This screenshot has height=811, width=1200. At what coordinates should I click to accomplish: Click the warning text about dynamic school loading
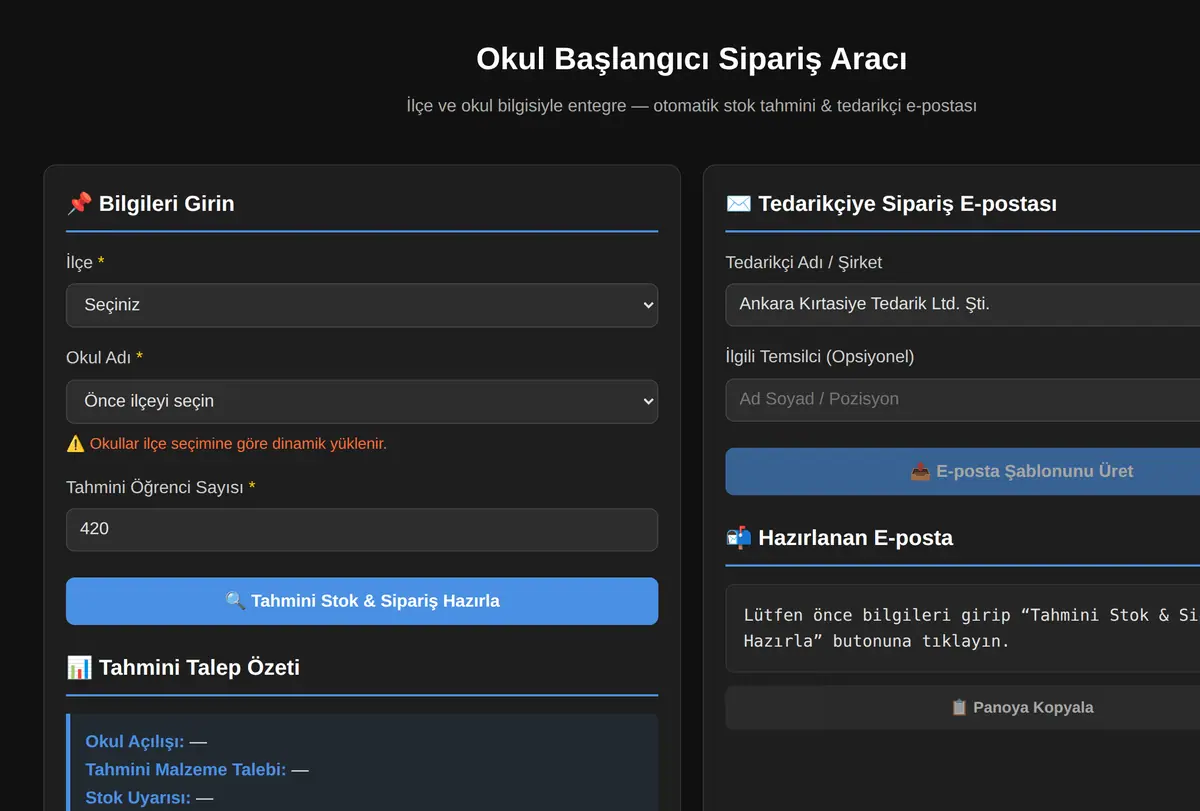[x=238, y=444]
